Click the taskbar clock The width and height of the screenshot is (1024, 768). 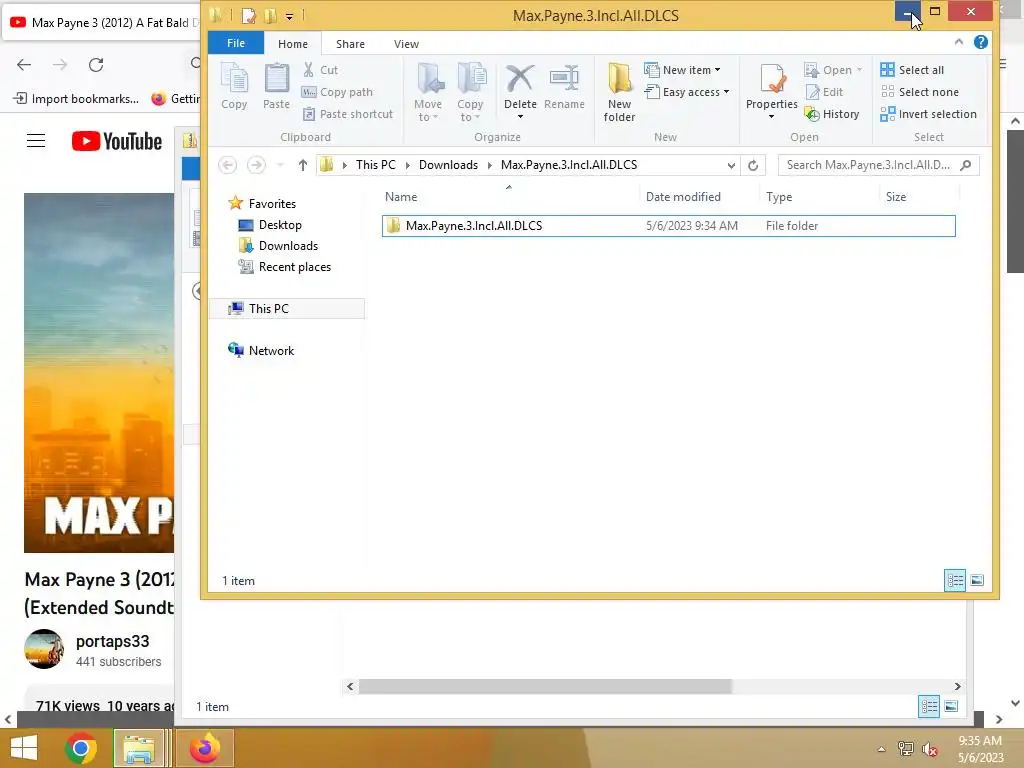click(x=980, y=749)
